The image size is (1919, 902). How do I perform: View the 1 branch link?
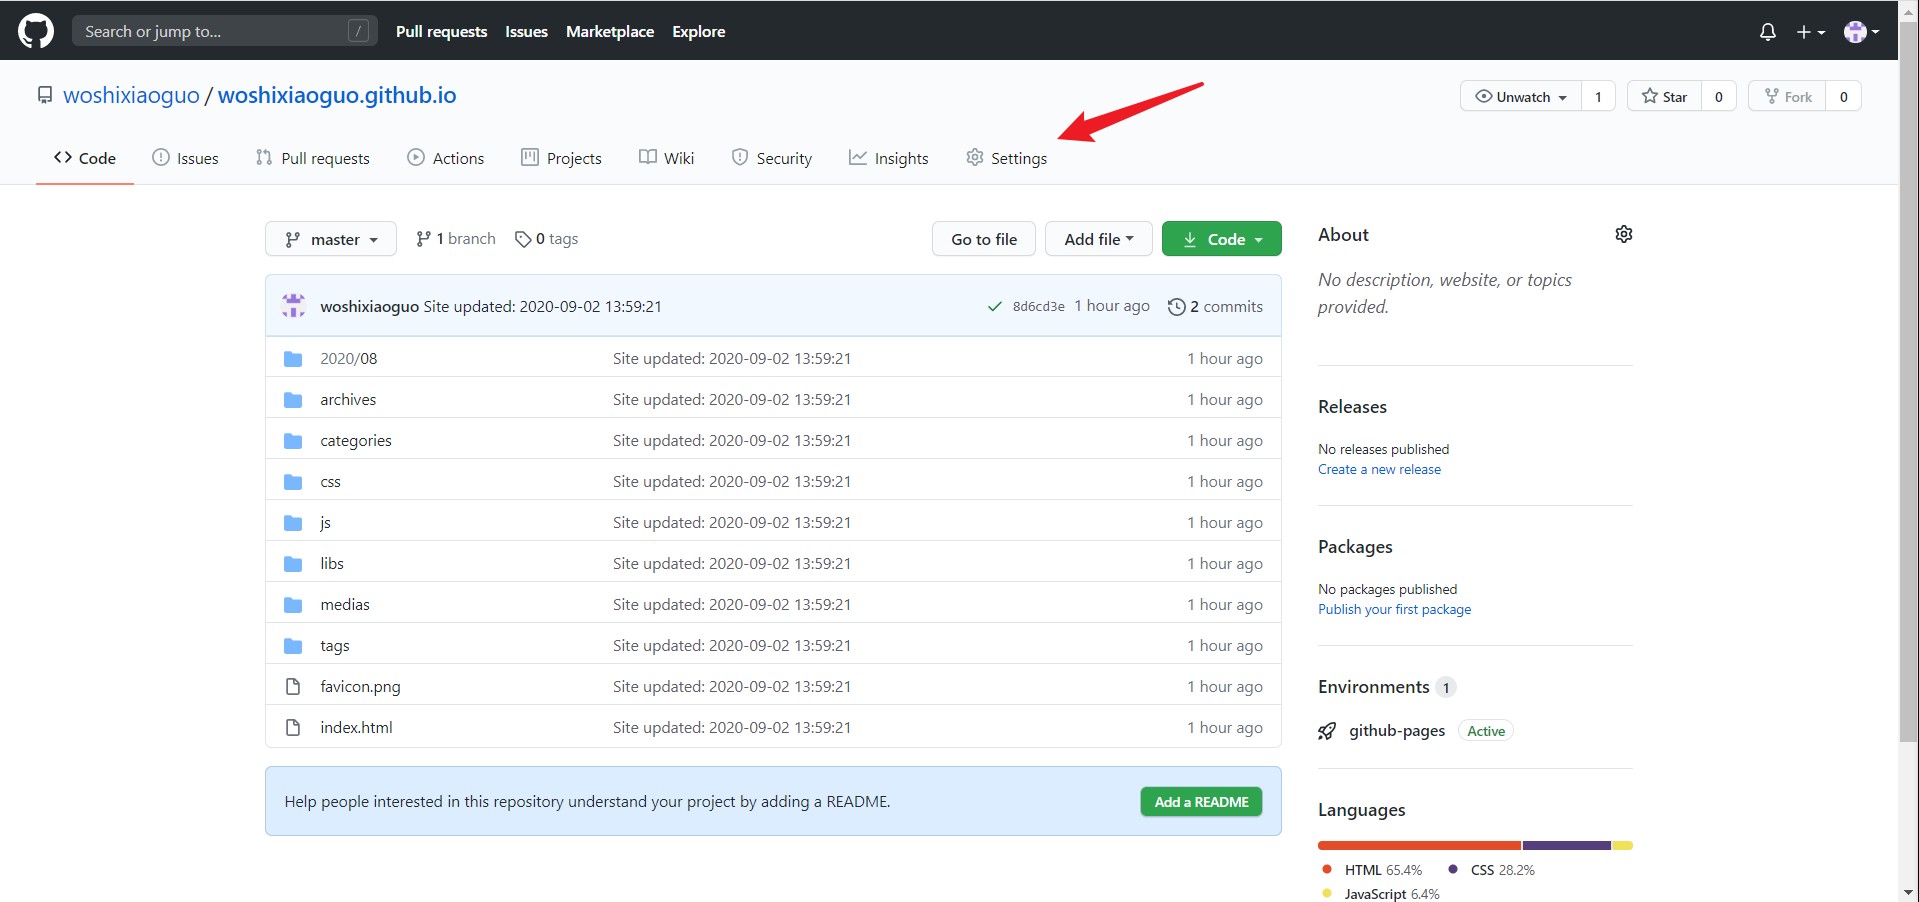pos(455,239)
